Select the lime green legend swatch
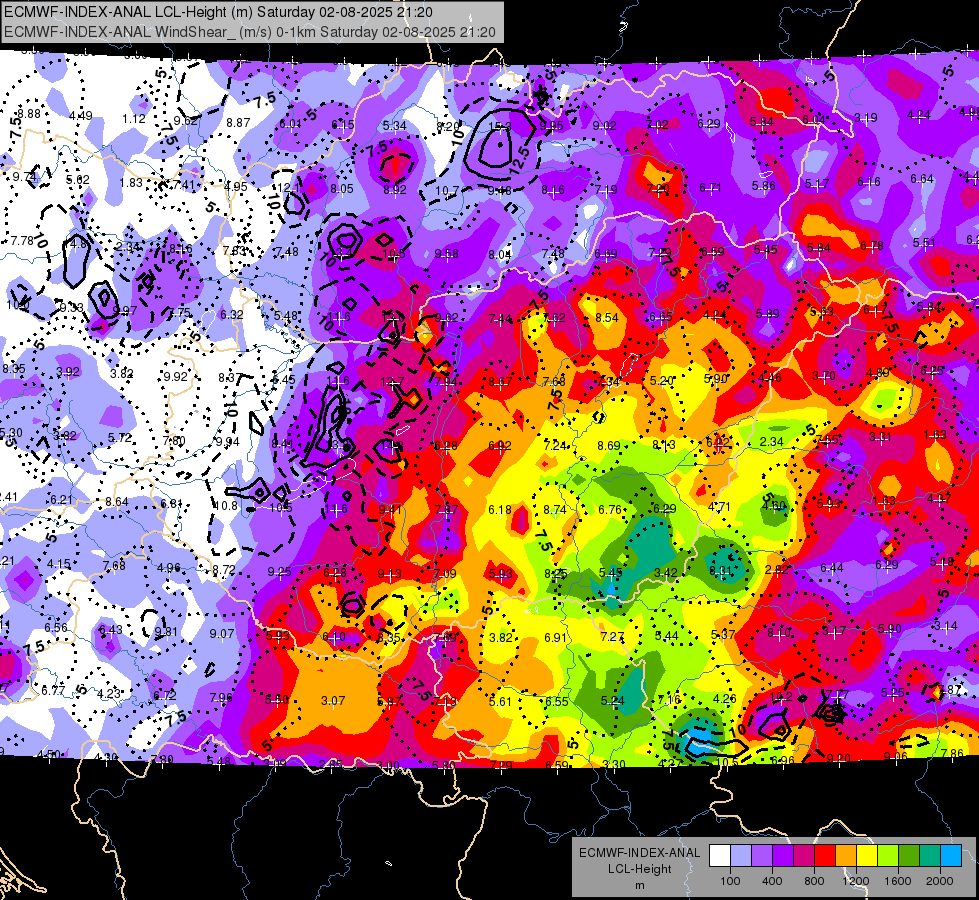 tap(888, 856)
